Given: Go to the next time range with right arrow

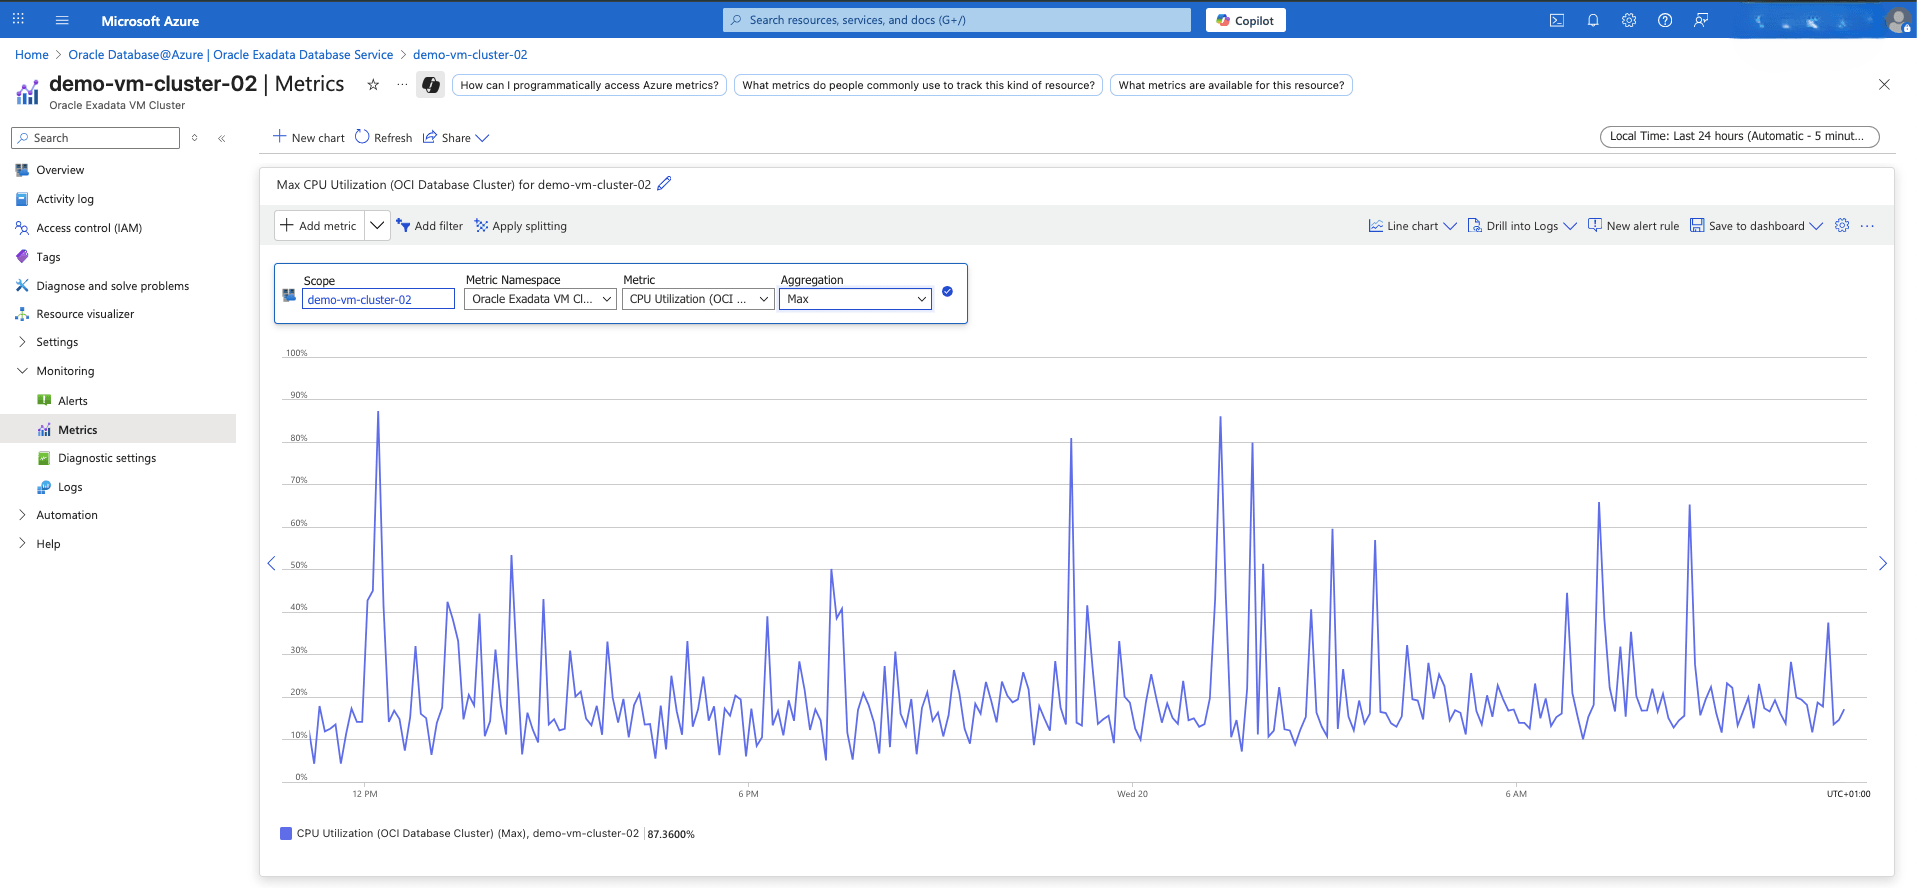Looking at the screenshot, I should [1882, 564].
